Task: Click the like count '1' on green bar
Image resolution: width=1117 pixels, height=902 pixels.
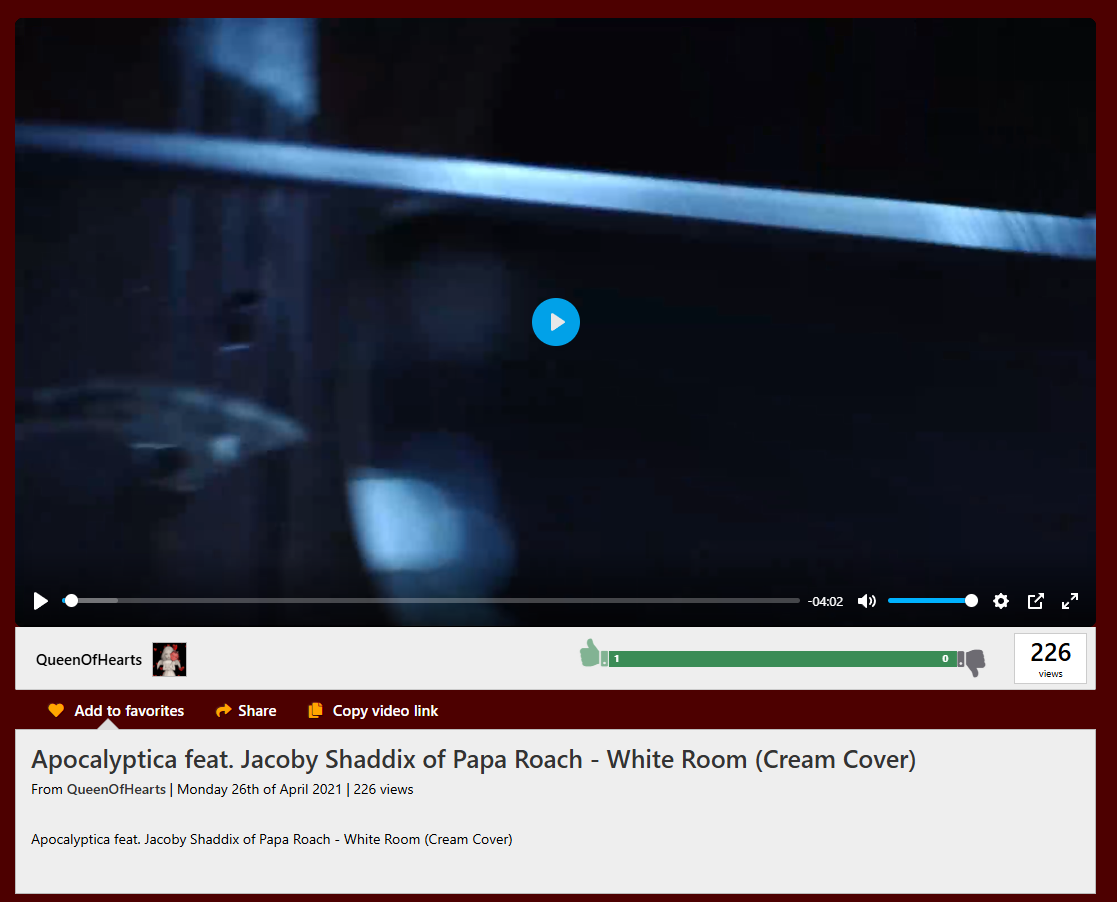Action: (x=617, y=659)
